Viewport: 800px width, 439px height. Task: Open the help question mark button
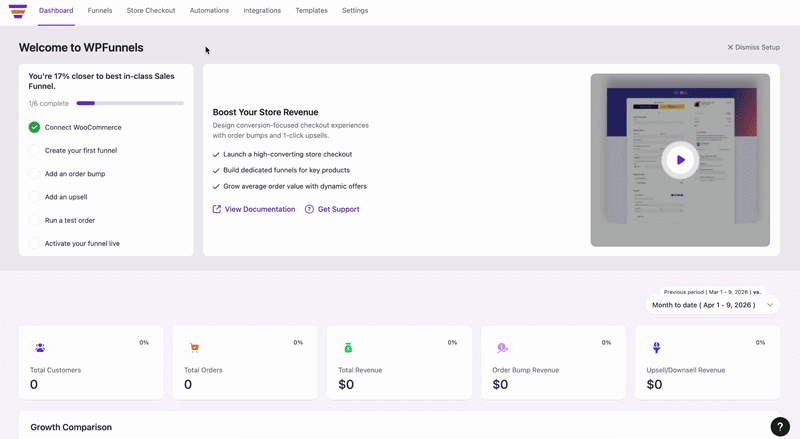(780, 426)
